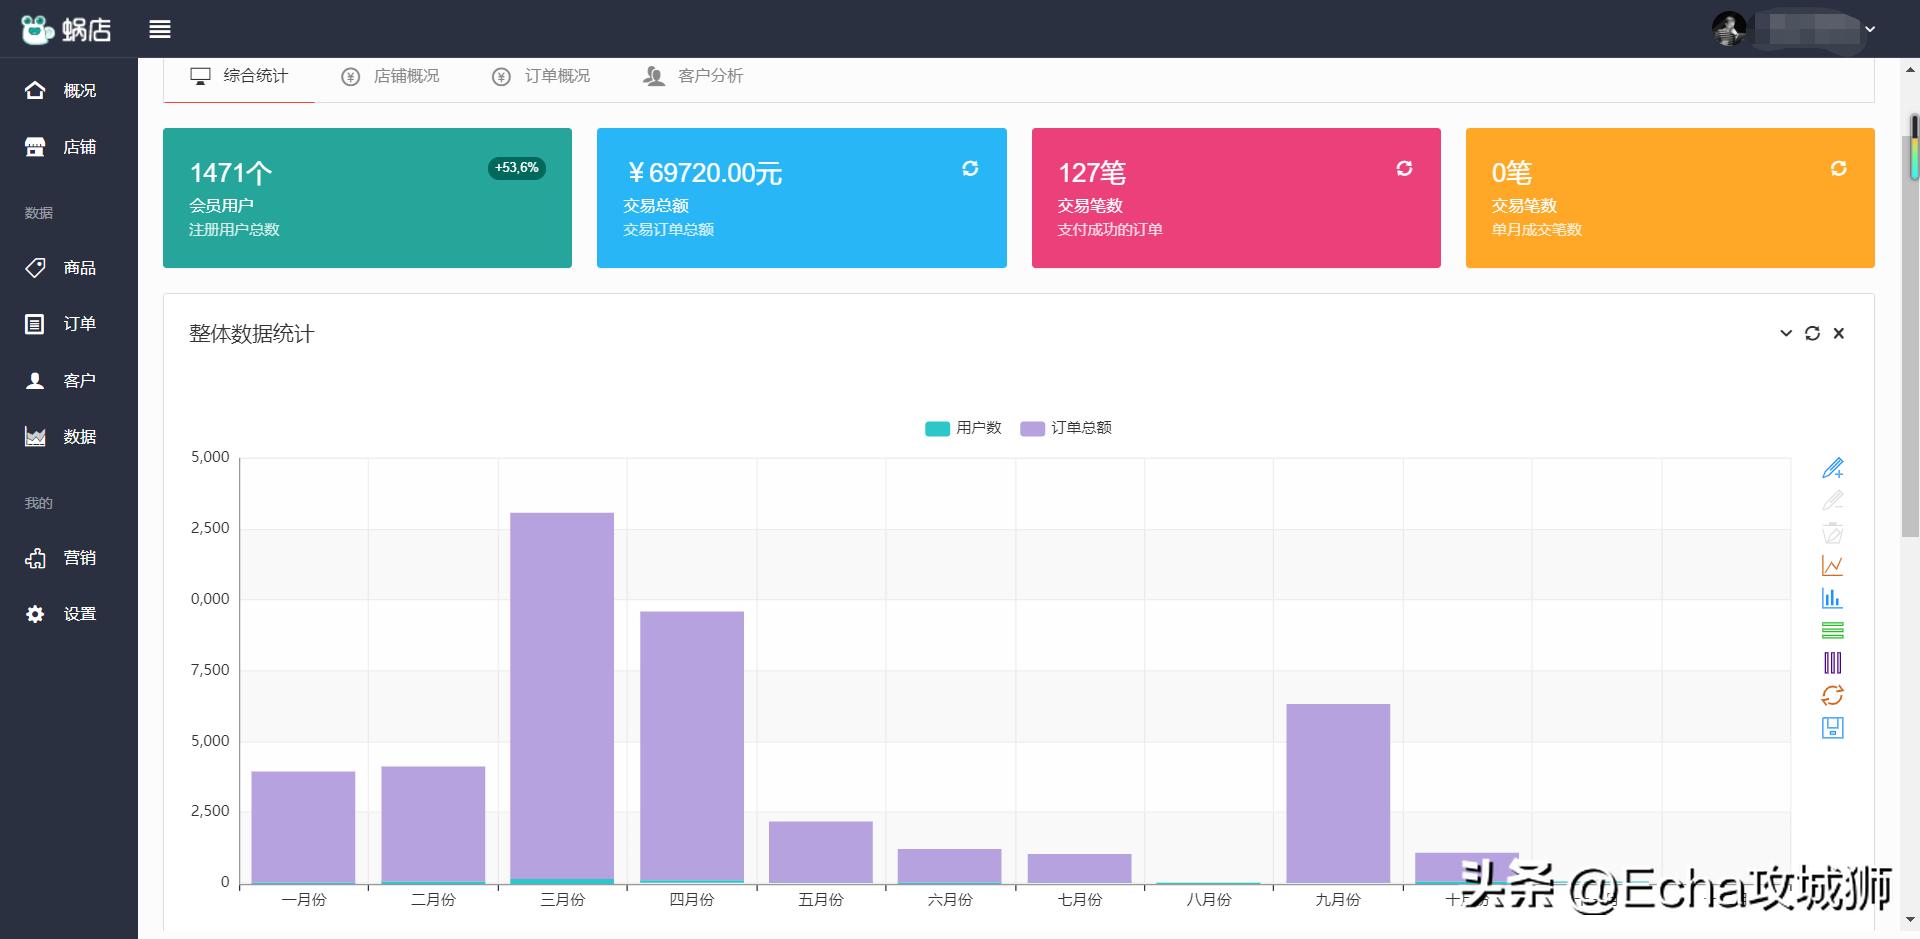This screenshot has height=939, width=1920.
Task: Restore chart with orange refresh icon
Action: [1832, 695]
